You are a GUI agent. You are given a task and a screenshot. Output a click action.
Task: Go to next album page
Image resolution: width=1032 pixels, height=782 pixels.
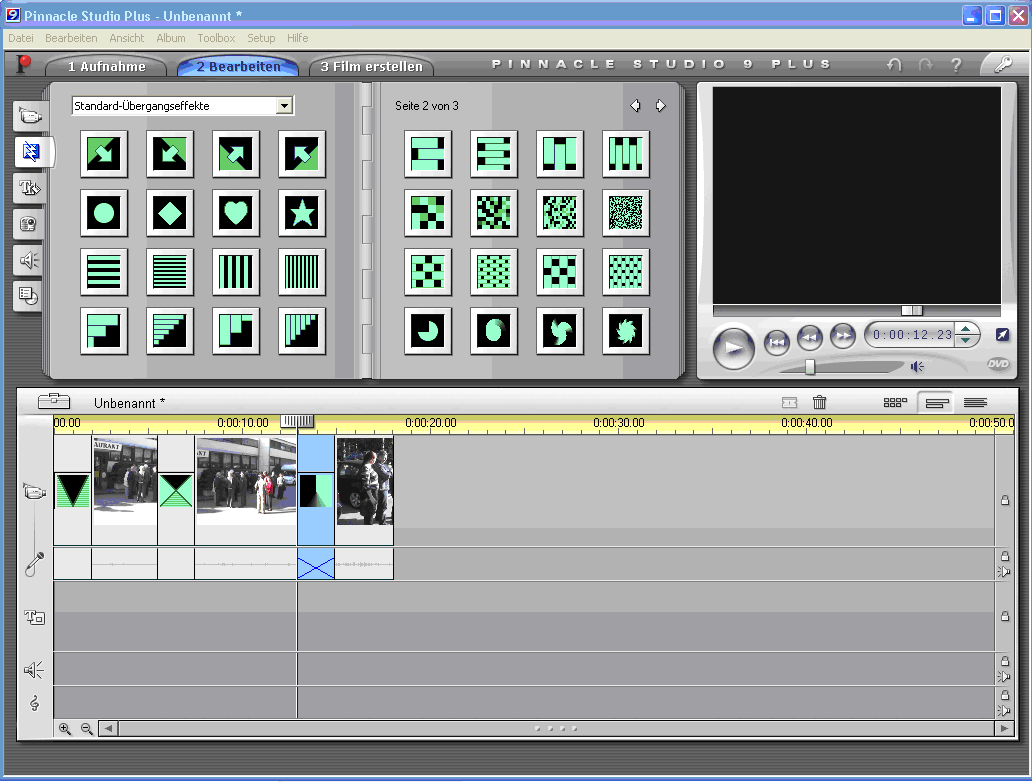point(660,105)
